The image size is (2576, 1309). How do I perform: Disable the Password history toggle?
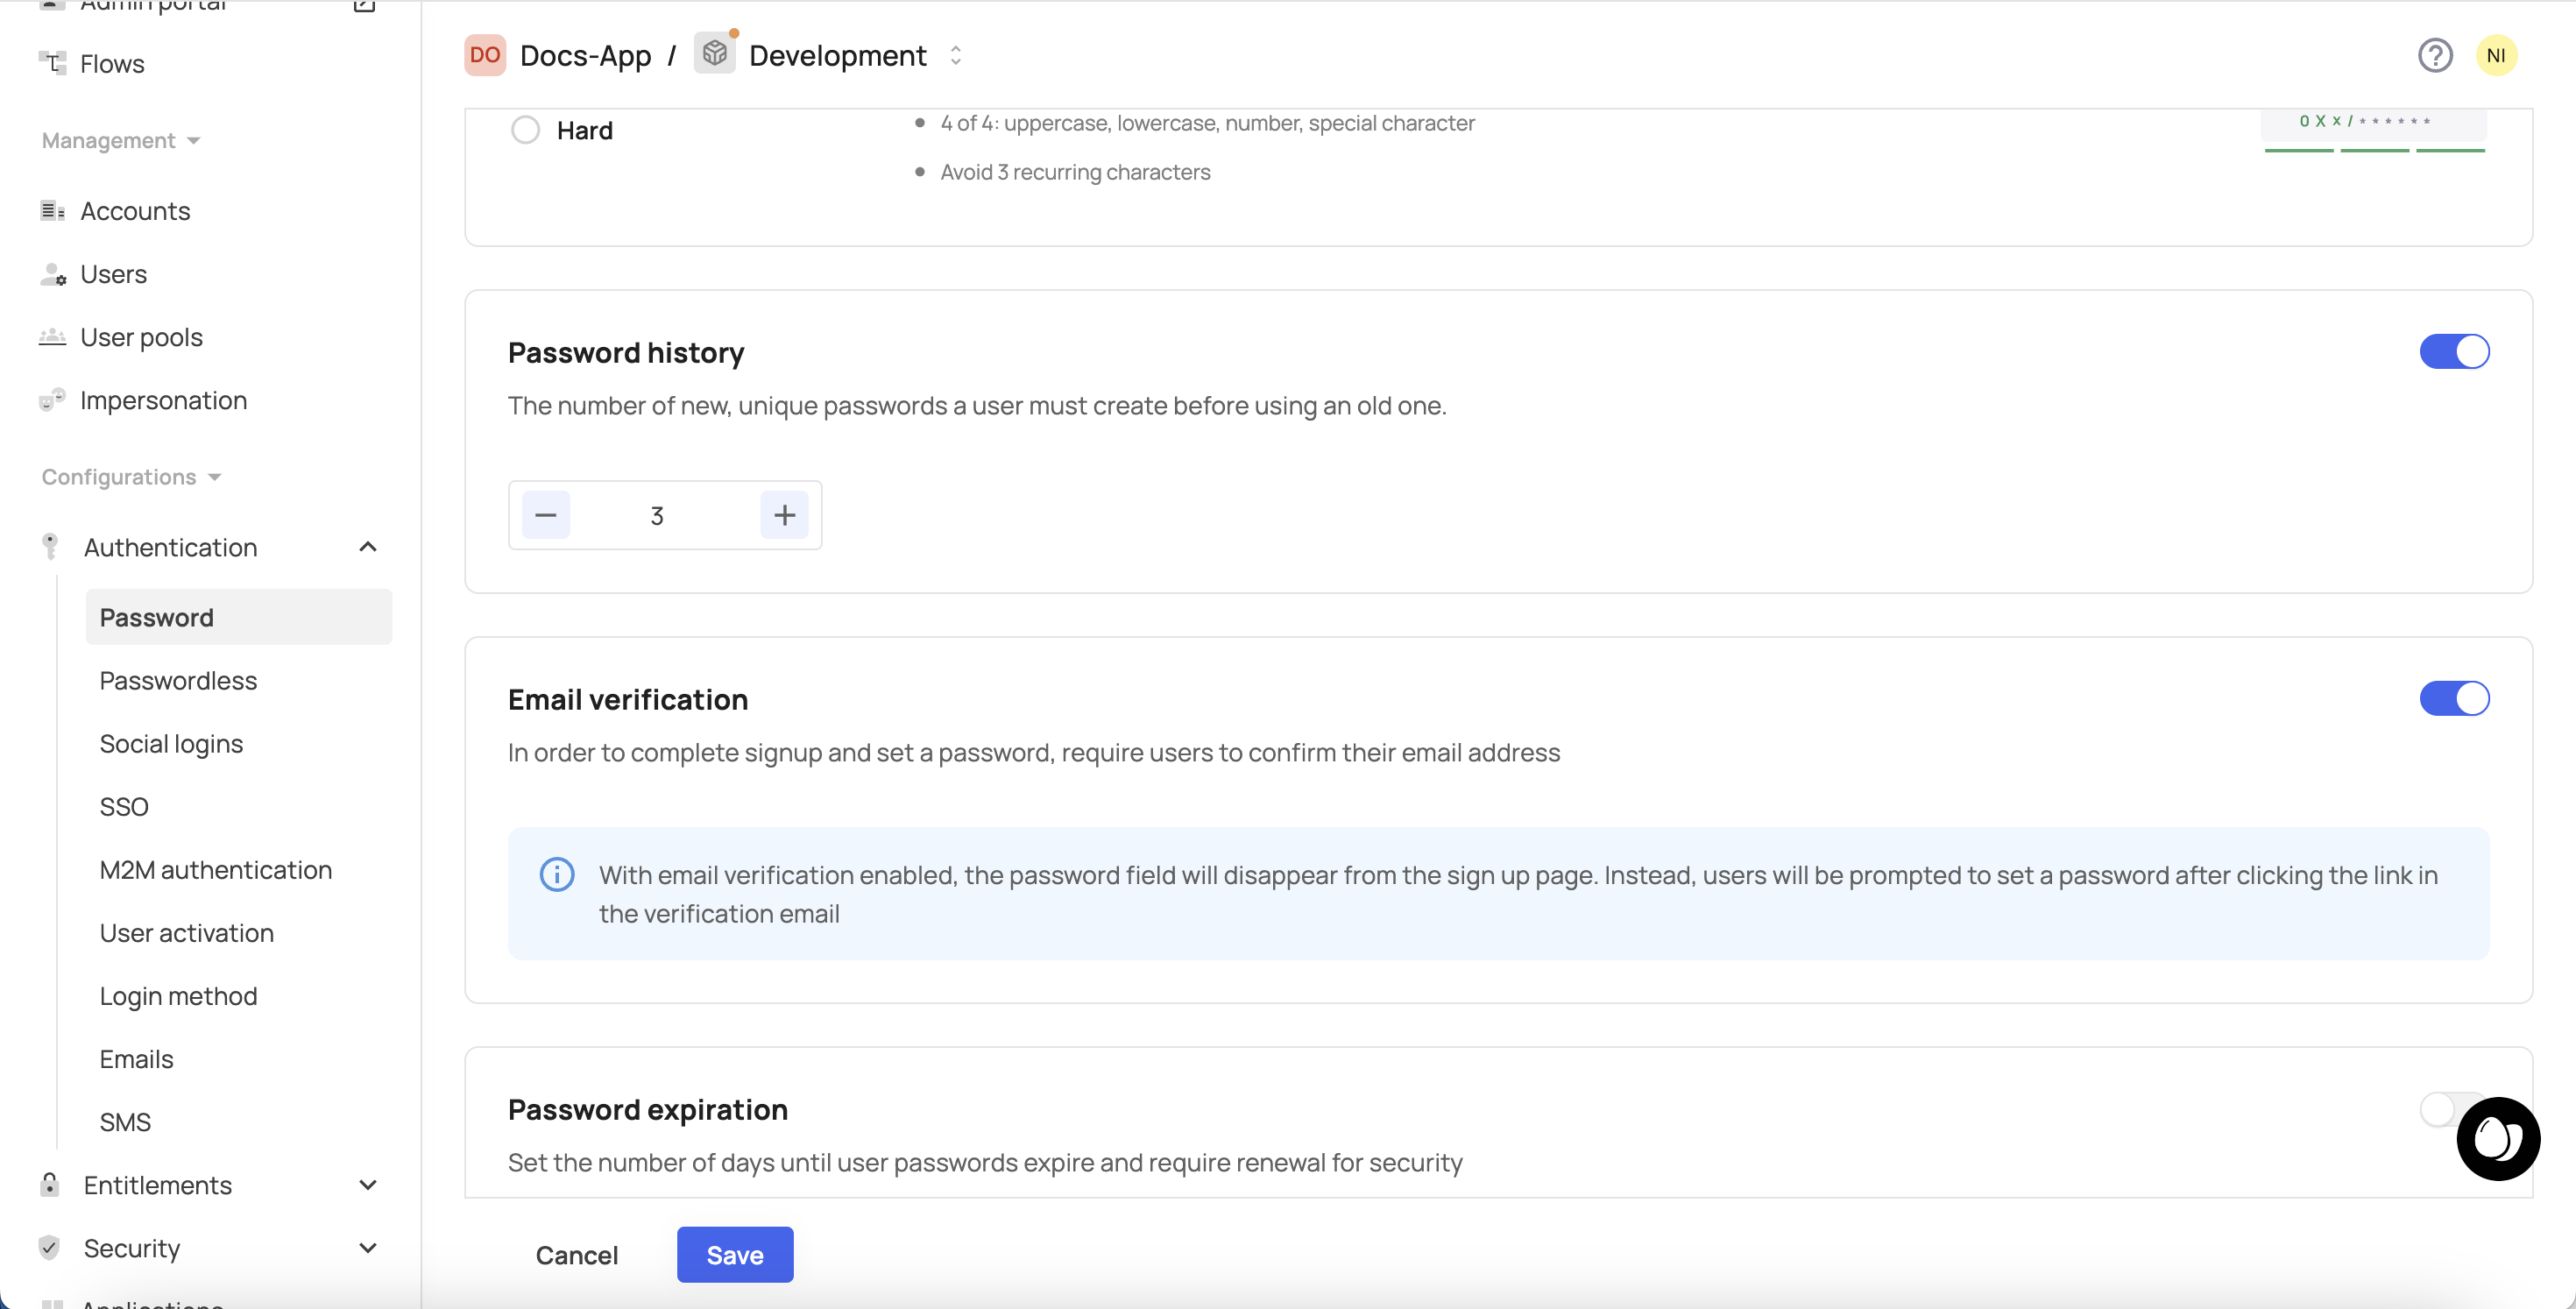coord(2453,352)
